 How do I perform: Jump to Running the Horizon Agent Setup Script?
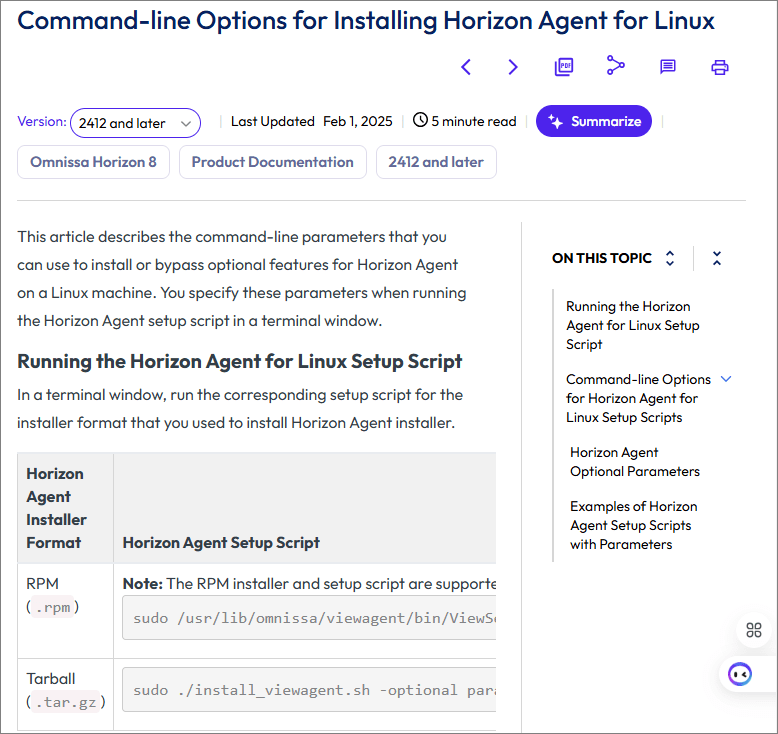point(632,325)
